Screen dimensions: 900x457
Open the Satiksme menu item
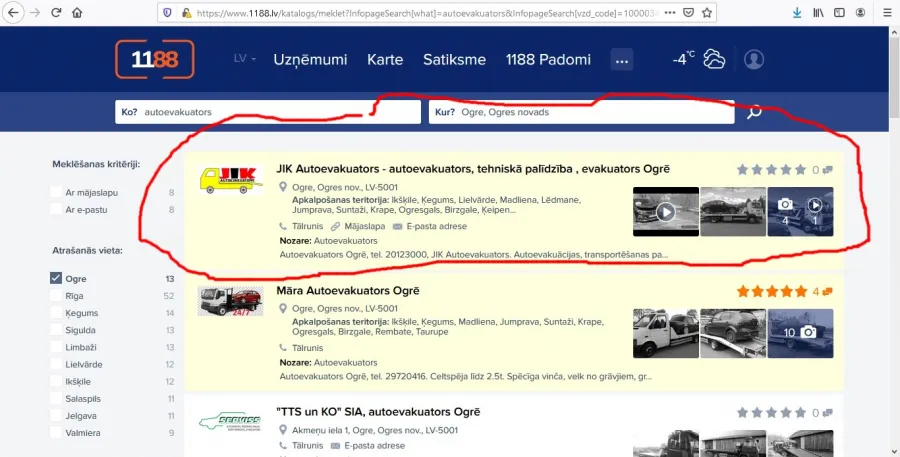[455, 60]
